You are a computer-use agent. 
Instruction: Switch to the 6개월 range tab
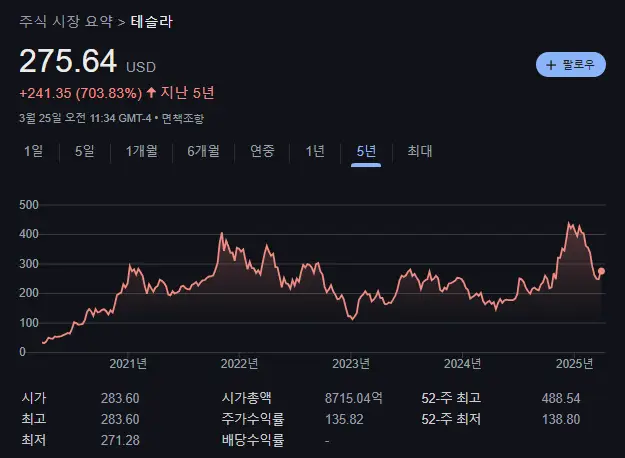203,151
